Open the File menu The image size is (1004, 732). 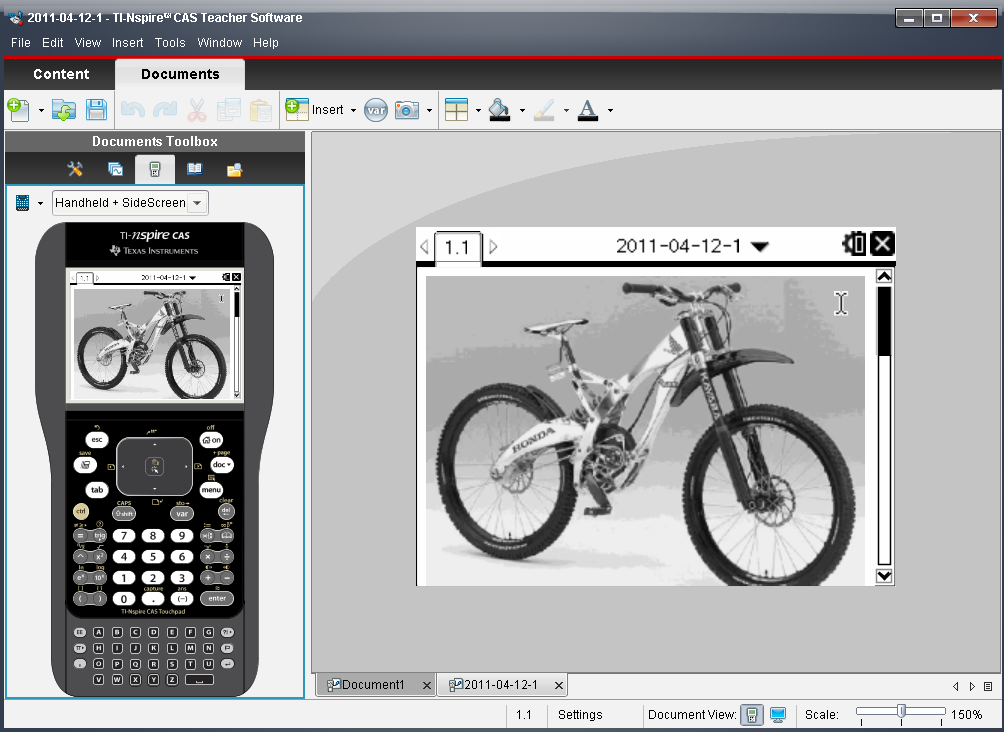tap(20, 42)
